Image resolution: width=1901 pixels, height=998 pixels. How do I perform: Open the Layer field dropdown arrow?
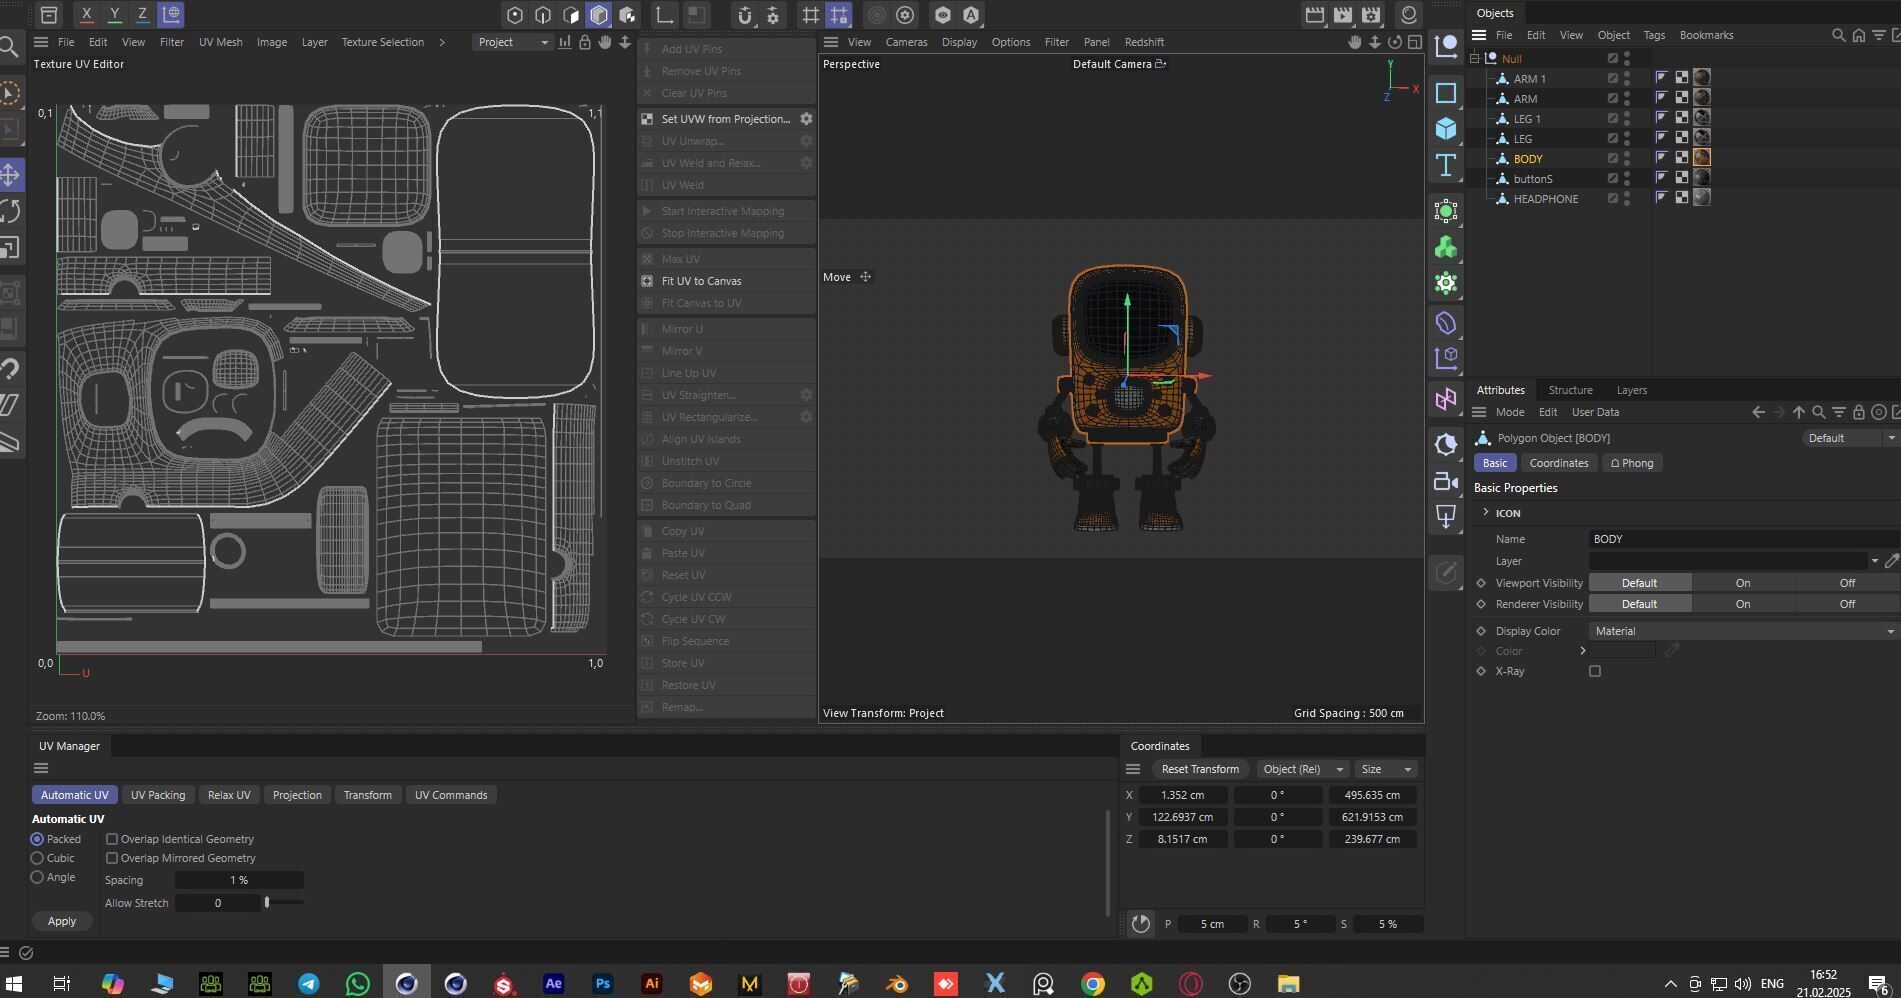pos(1875,561)
